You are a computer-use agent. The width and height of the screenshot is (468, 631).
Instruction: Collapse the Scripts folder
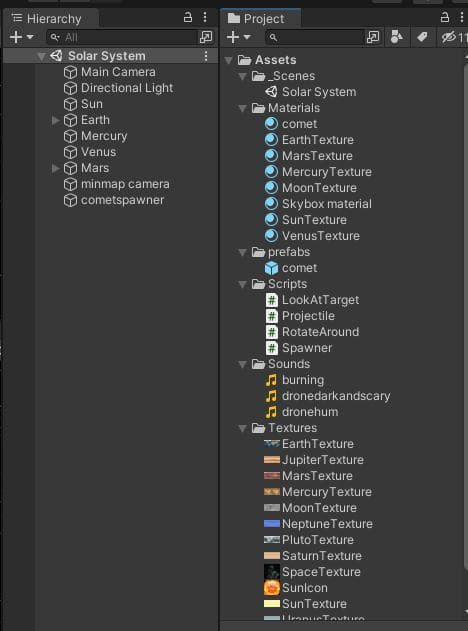[x=242, y=285]
